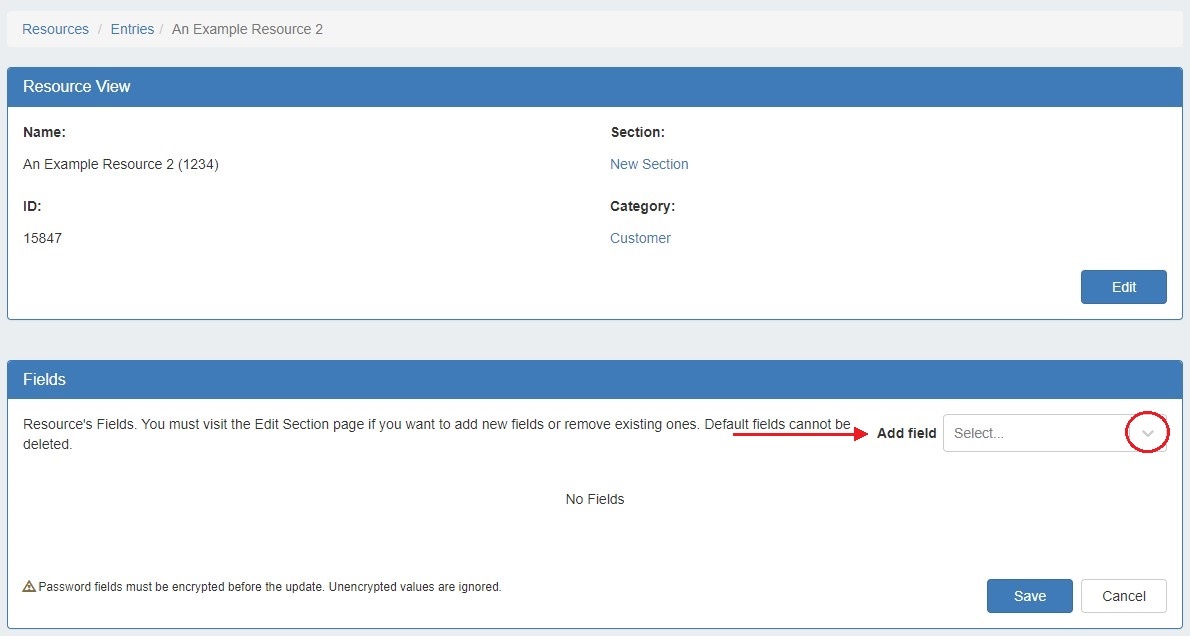Click the Resource View panel header

594,87
